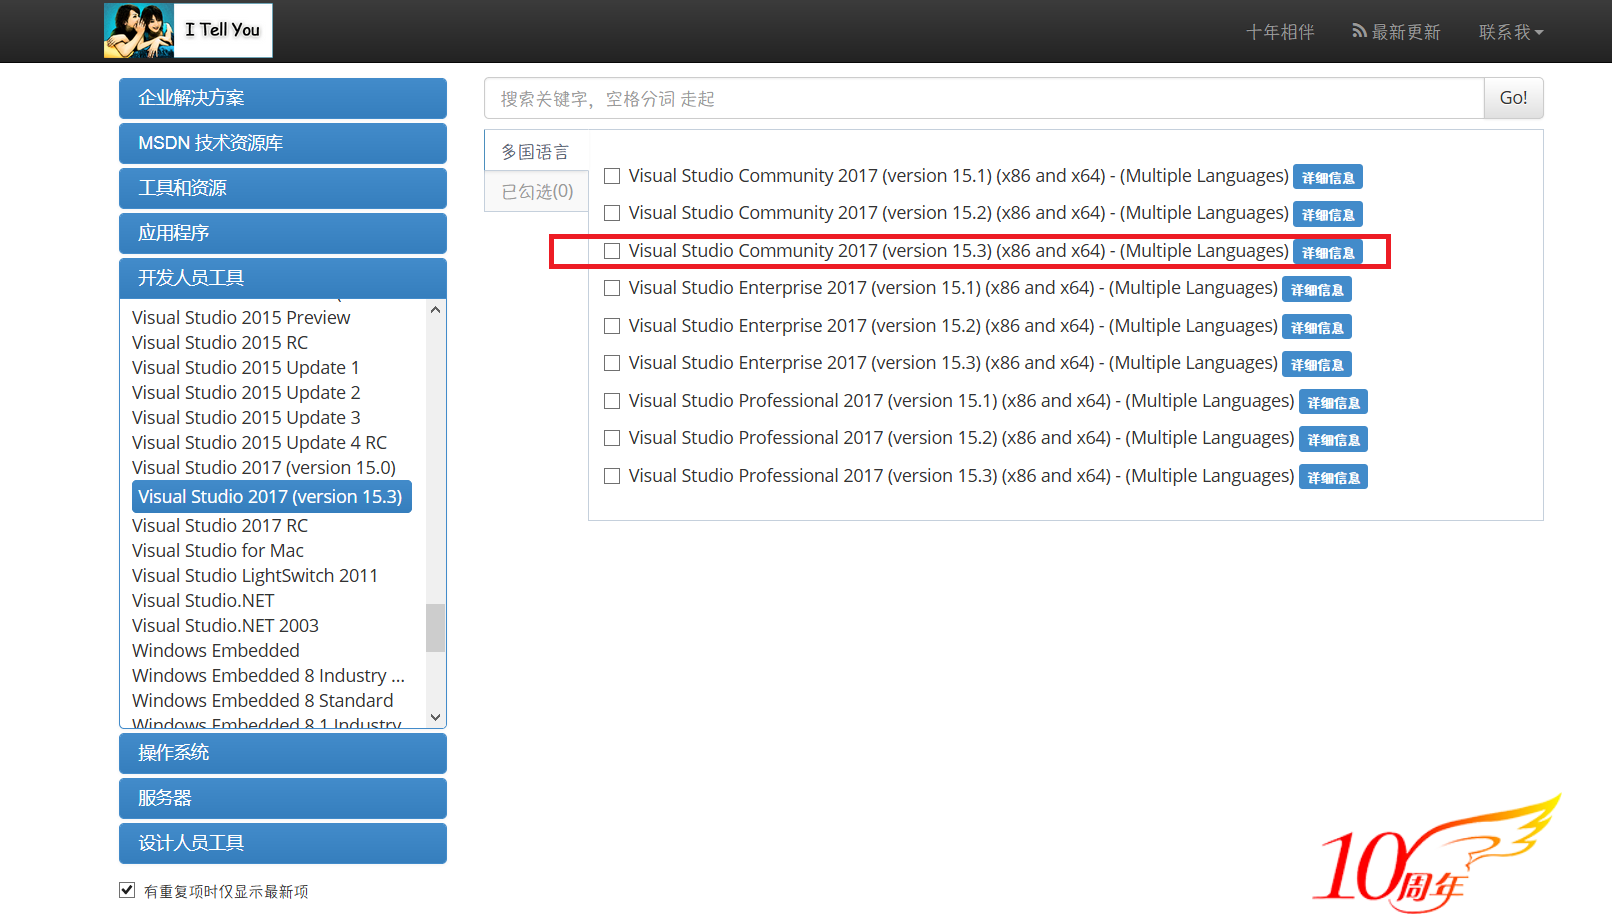Expand the MSDN 技术资源库 category
This screenshot has height=915, width=1612.
(x=283, y=143)
